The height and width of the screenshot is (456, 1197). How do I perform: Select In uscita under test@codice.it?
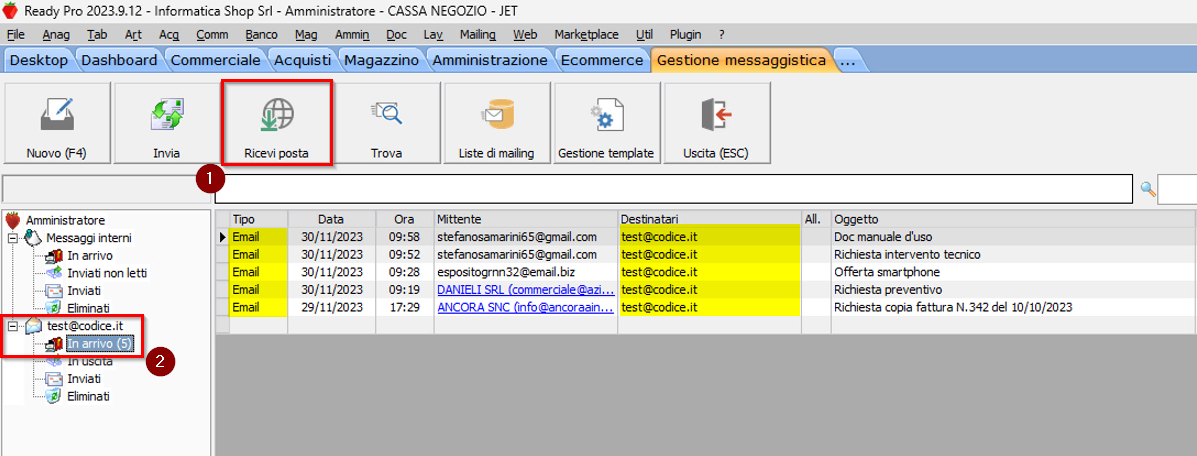[x=90, y=361]
